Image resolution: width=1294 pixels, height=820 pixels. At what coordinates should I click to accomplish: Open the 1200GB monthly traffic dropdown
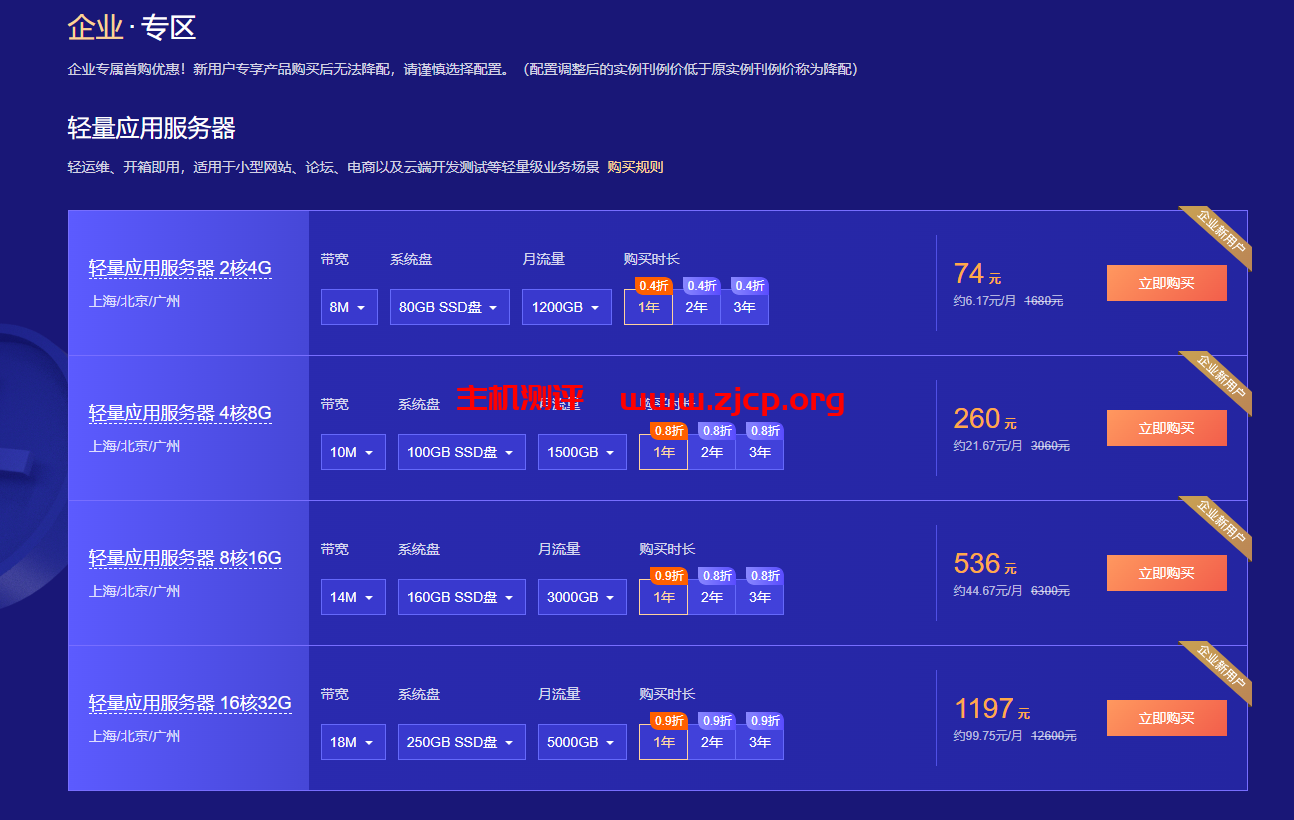[567, 307]
